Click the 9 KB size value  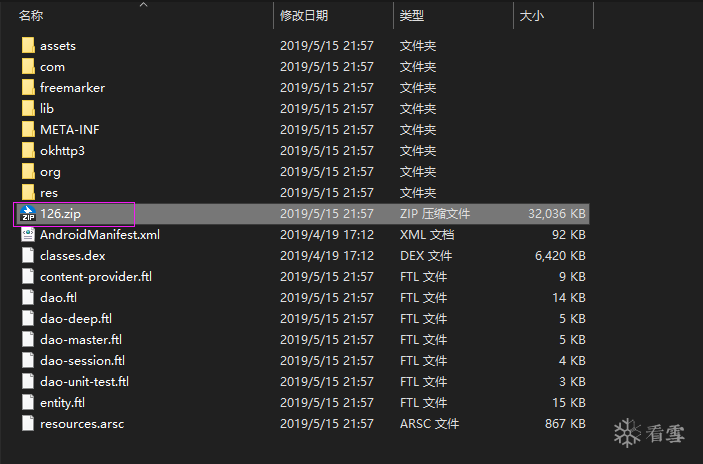(572, 277)
